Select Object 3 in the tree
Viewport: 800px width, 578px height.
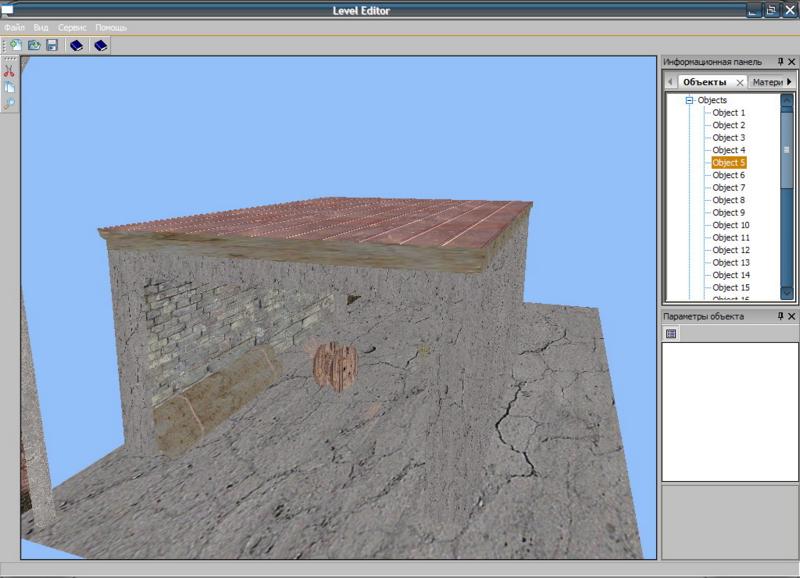point(729,138)
